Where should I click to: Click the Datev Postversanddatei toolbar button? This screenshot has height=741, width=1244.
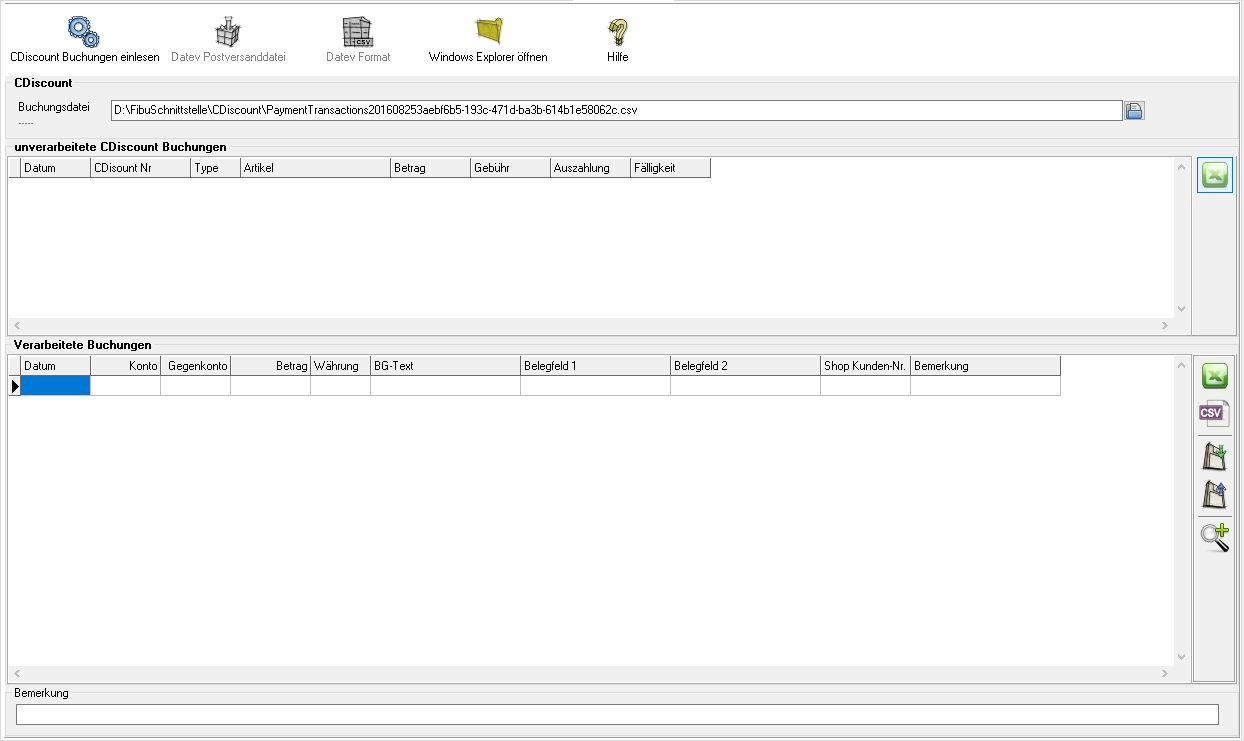point(228,40)
